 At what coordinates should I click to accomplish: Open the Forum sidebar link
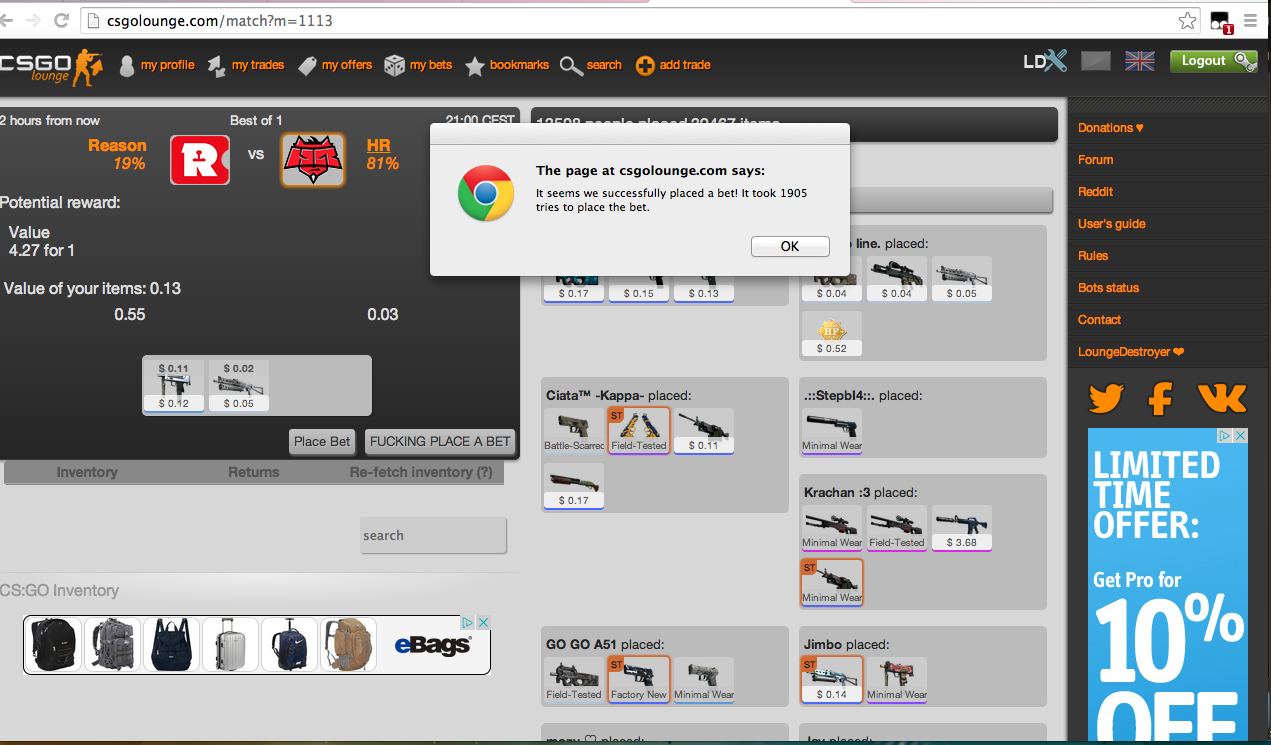(1095, 160)
